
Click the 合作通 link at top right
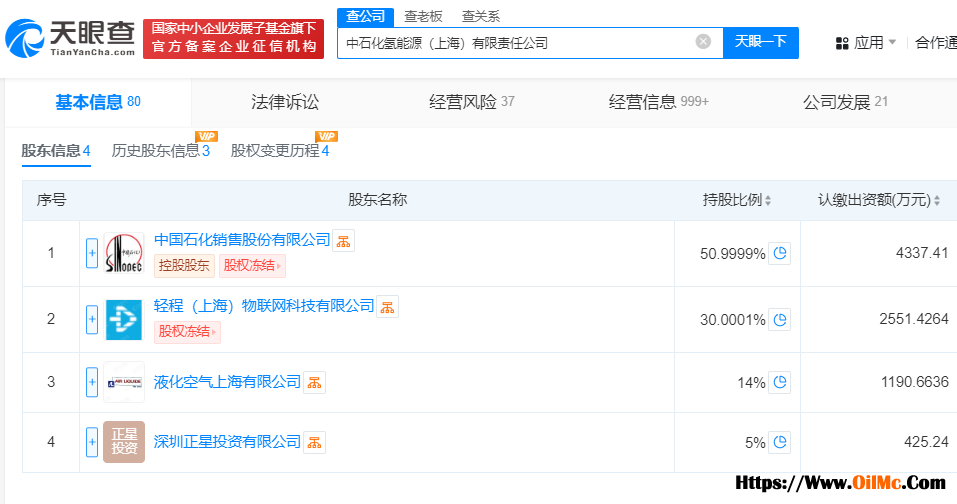(936, 42)
